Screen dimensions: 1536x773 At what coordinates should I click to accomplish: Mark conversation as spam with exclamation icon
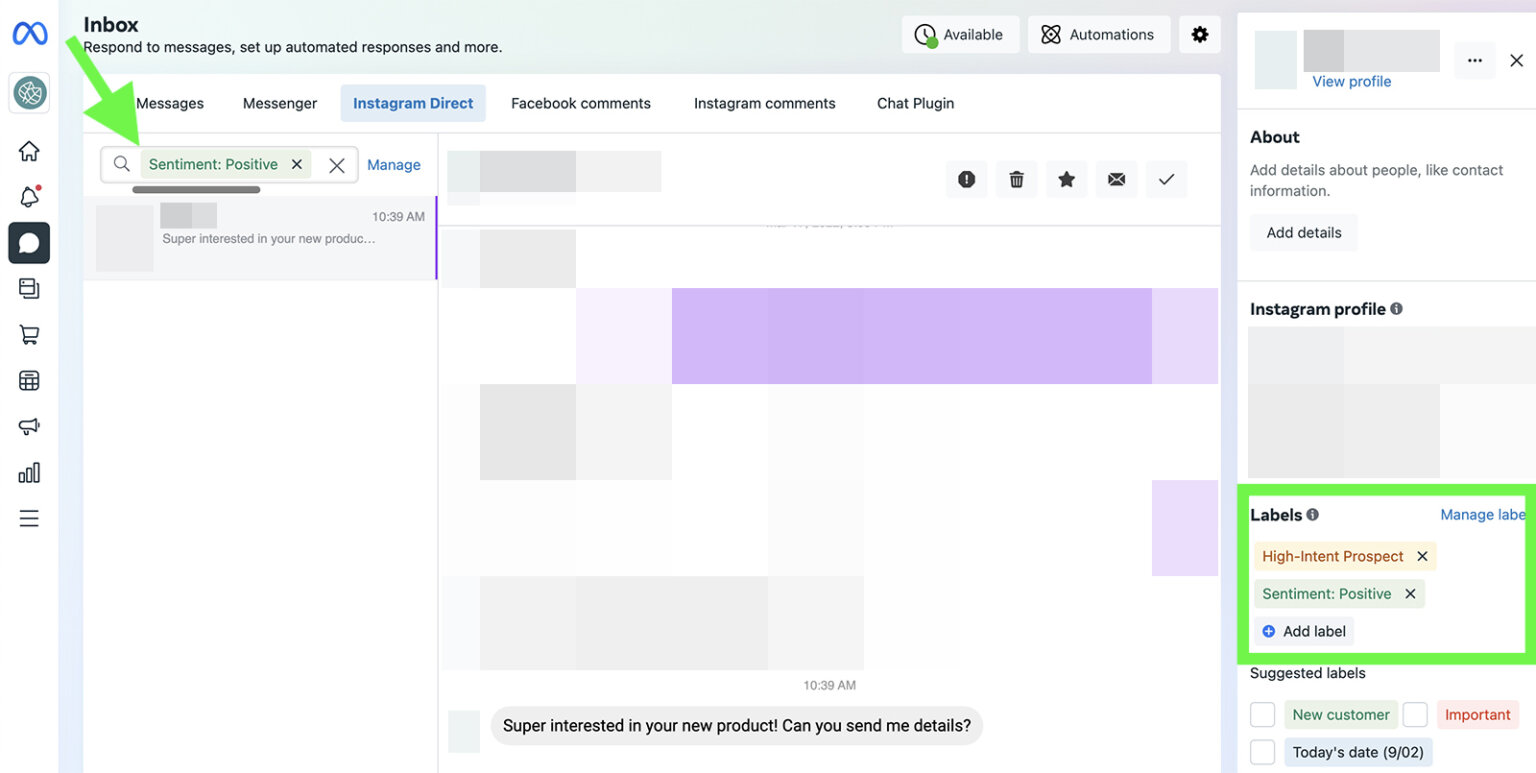(x=966, y=179)
